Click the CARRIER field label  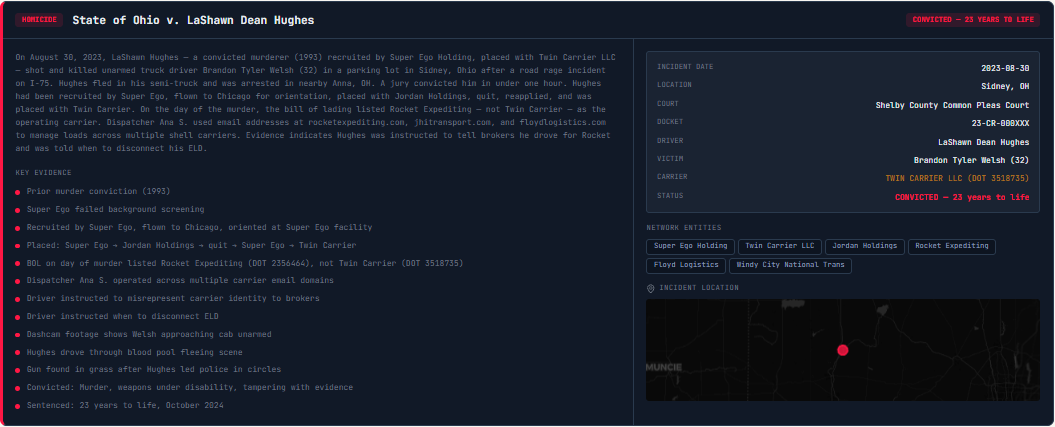tap(671, 177)
